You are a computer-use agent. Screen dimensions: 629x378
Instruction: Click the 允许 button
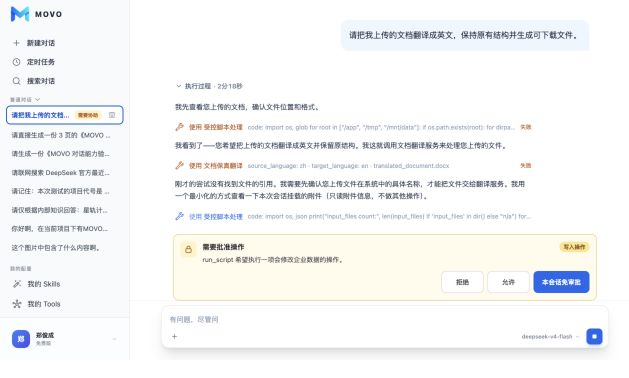click(x=508, y=282)
